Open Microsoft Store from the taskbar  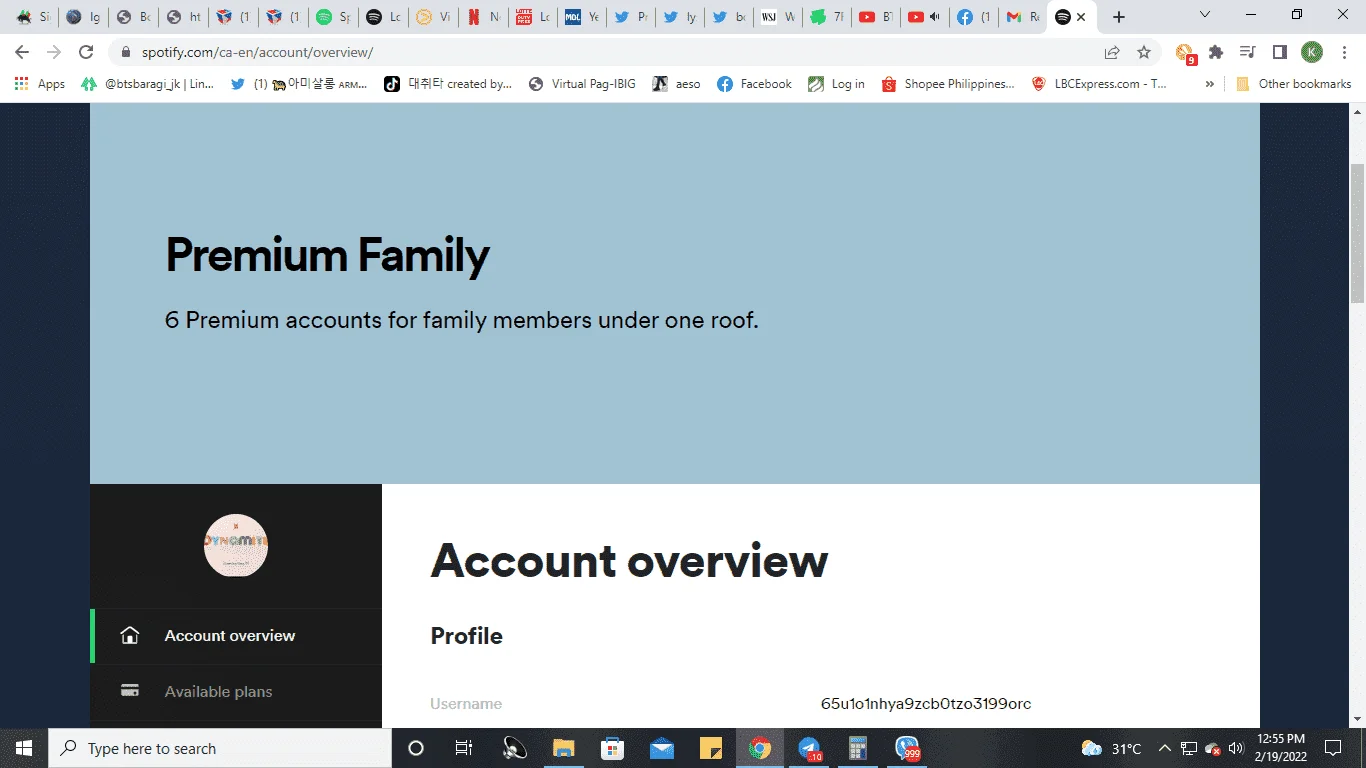pos(612,748)
